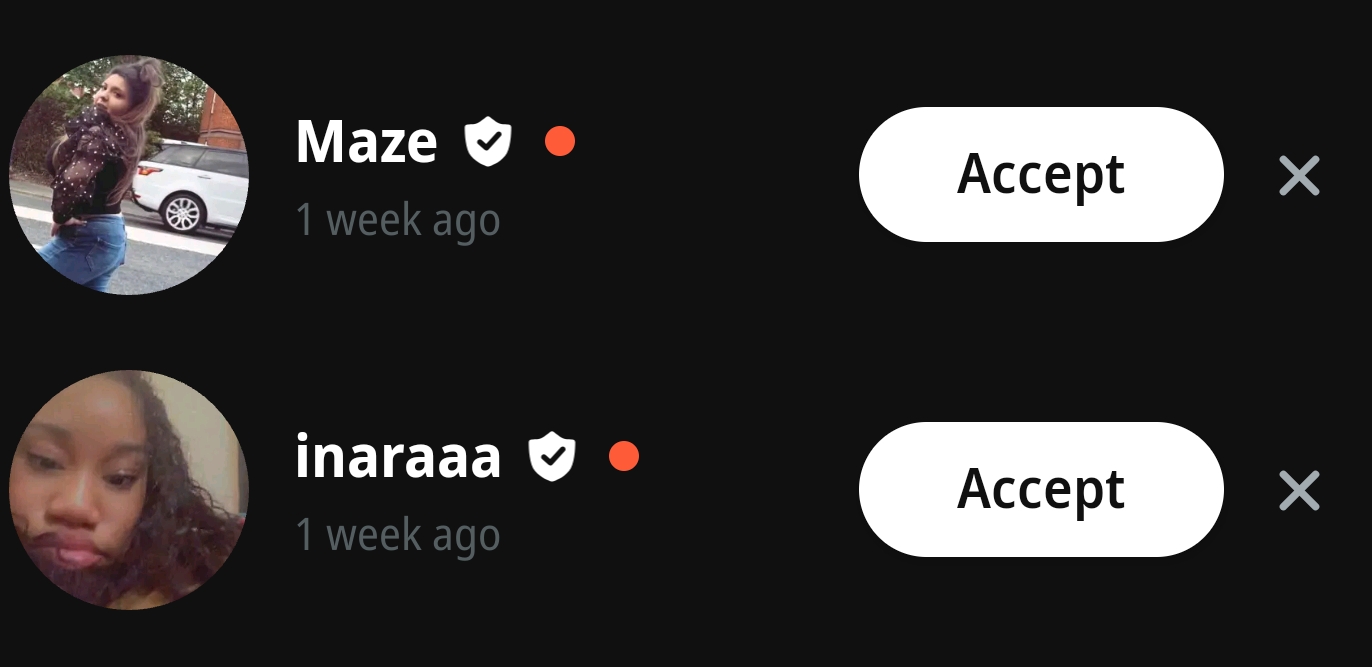Open inaraaa's profile picture

[129, 490]
